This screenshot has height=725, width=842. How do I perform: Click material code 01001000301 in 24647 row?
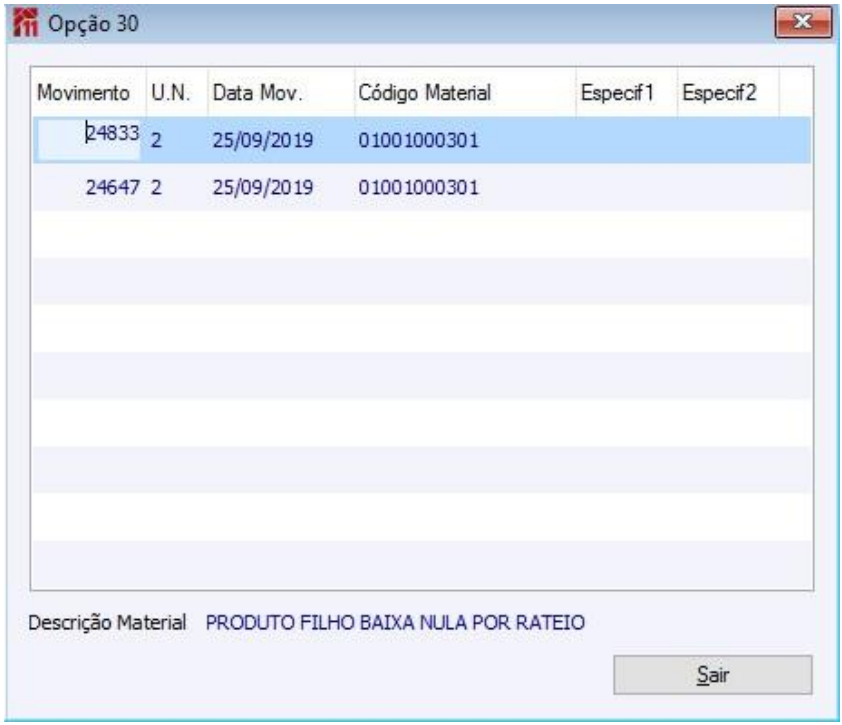[418, 187]
